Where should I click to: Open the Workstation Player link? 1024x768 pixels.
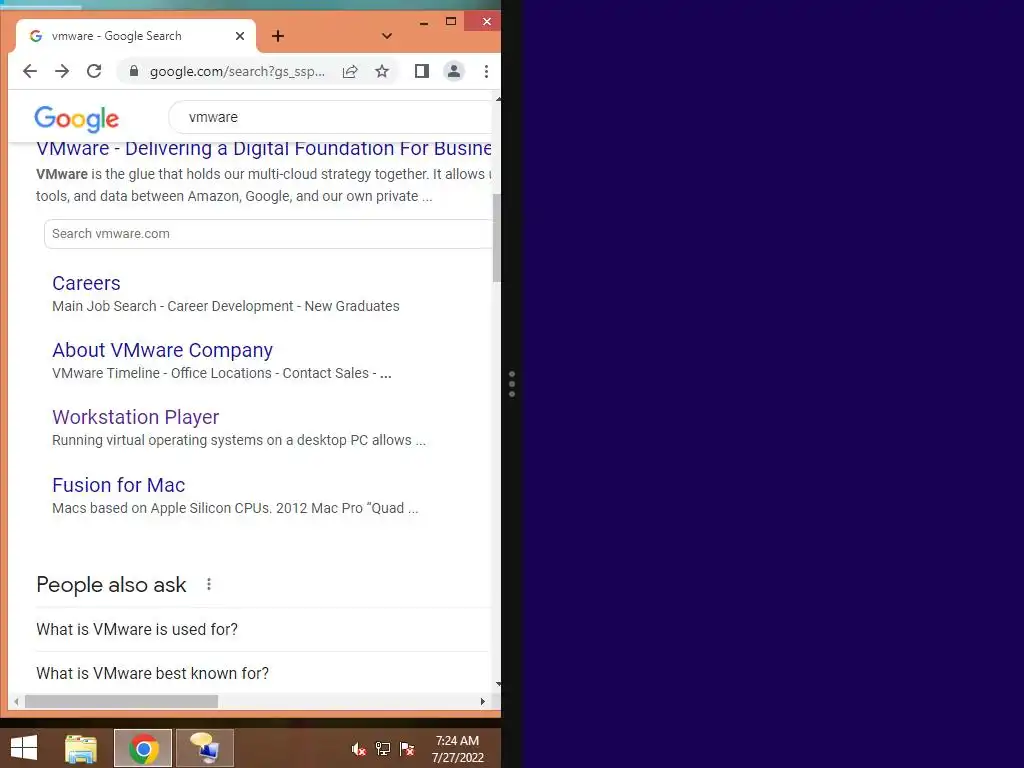(x=135, y=417)
